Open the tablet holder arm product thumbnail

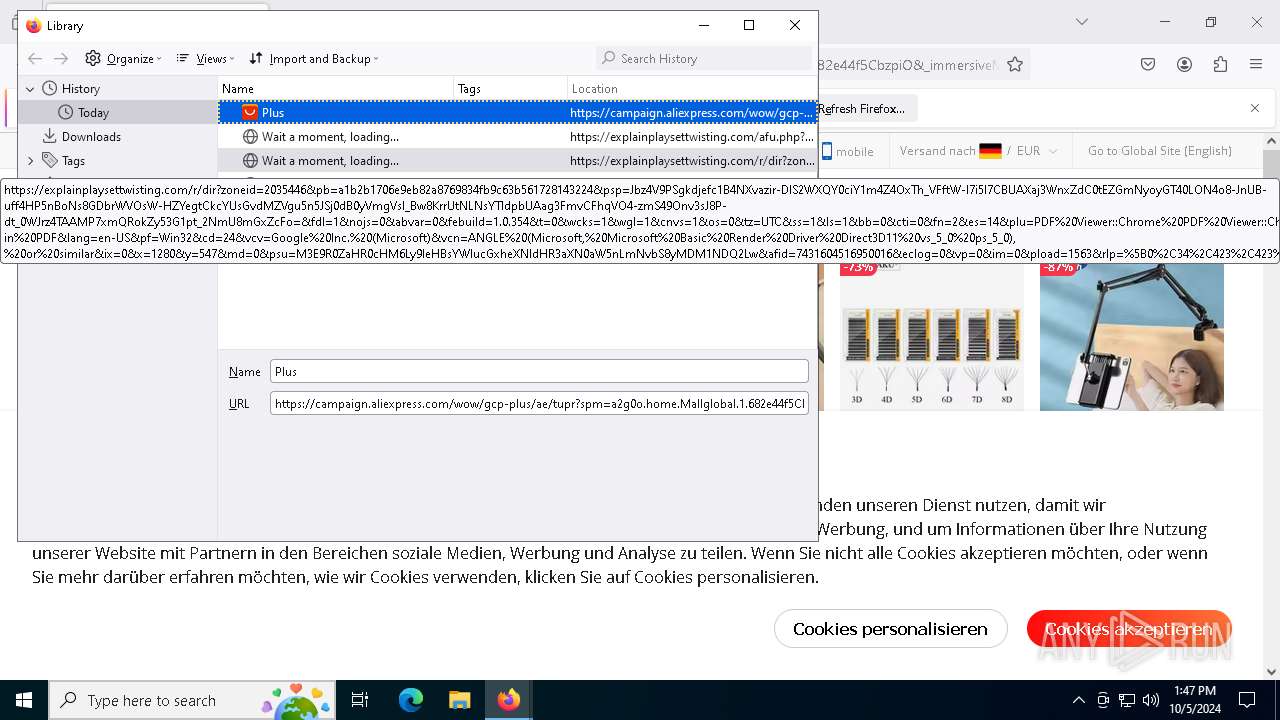(x=1132, y=336)
